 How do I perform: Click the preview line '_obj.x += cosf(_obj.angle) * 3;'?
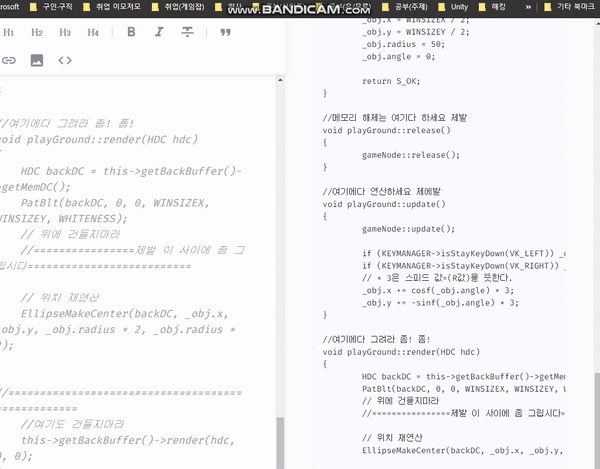pos(438,290)
